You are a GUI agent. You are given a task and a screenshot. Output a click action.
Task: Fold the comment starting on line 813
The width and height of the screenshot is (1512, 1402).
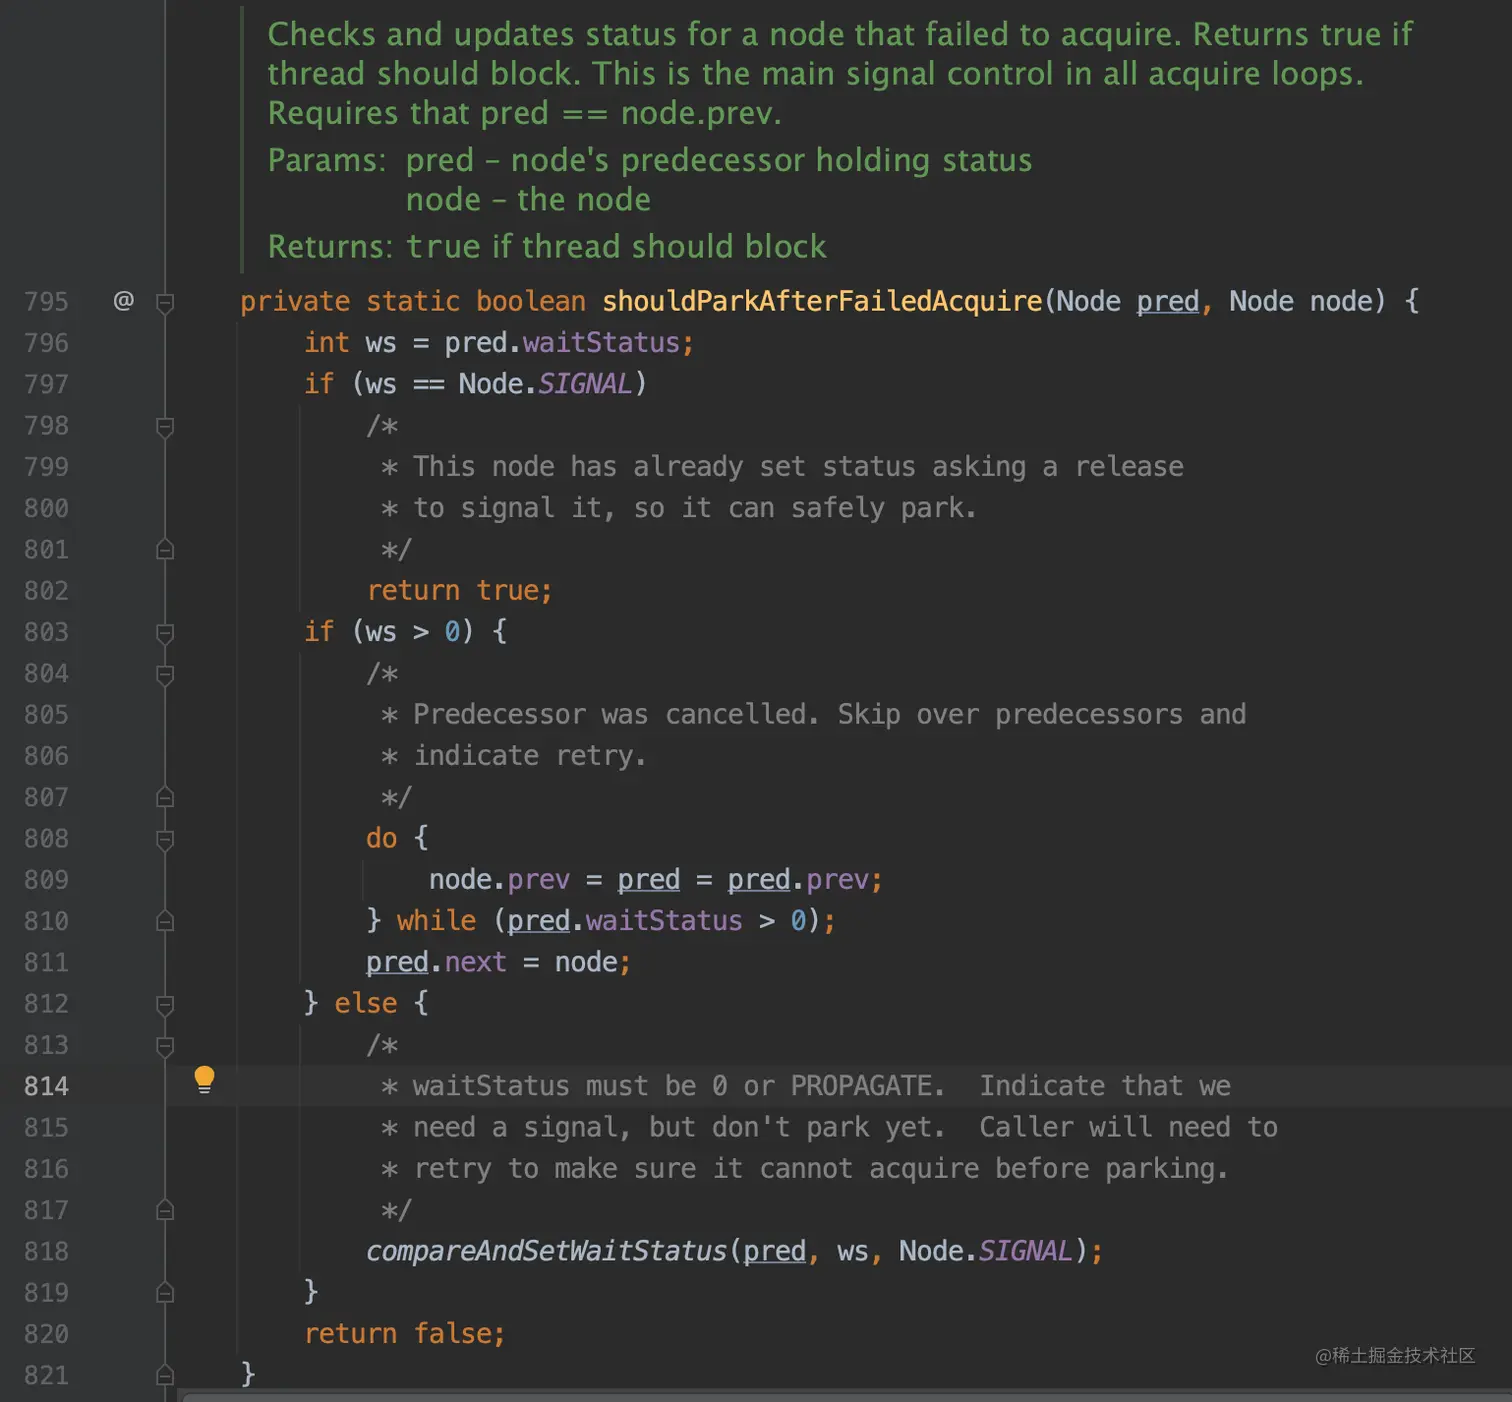pyautogui.click(x=166, y=1046)
